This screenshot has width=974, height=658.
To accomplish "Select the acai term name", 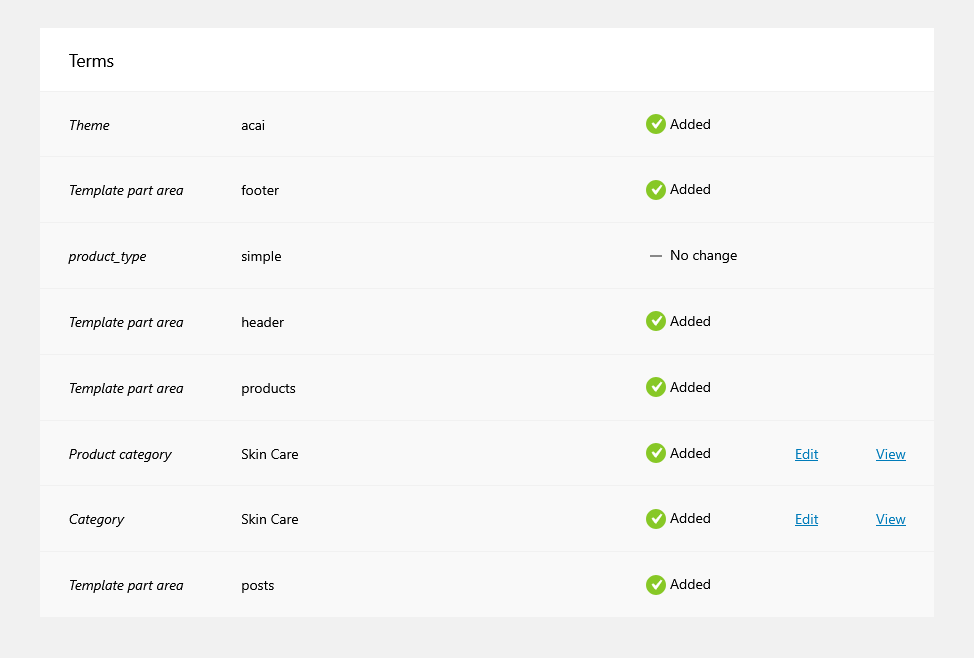I will tap(253, 126).
